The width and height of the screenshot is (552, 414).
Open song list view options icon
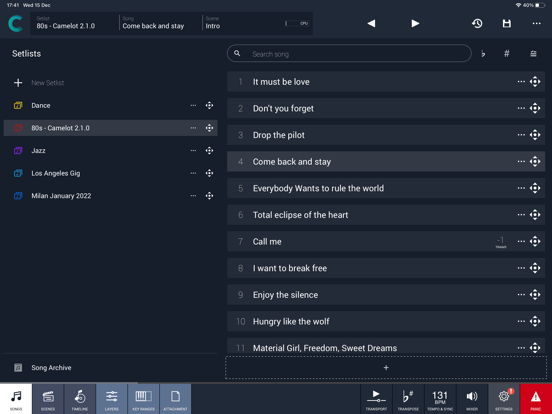(533, 54)
